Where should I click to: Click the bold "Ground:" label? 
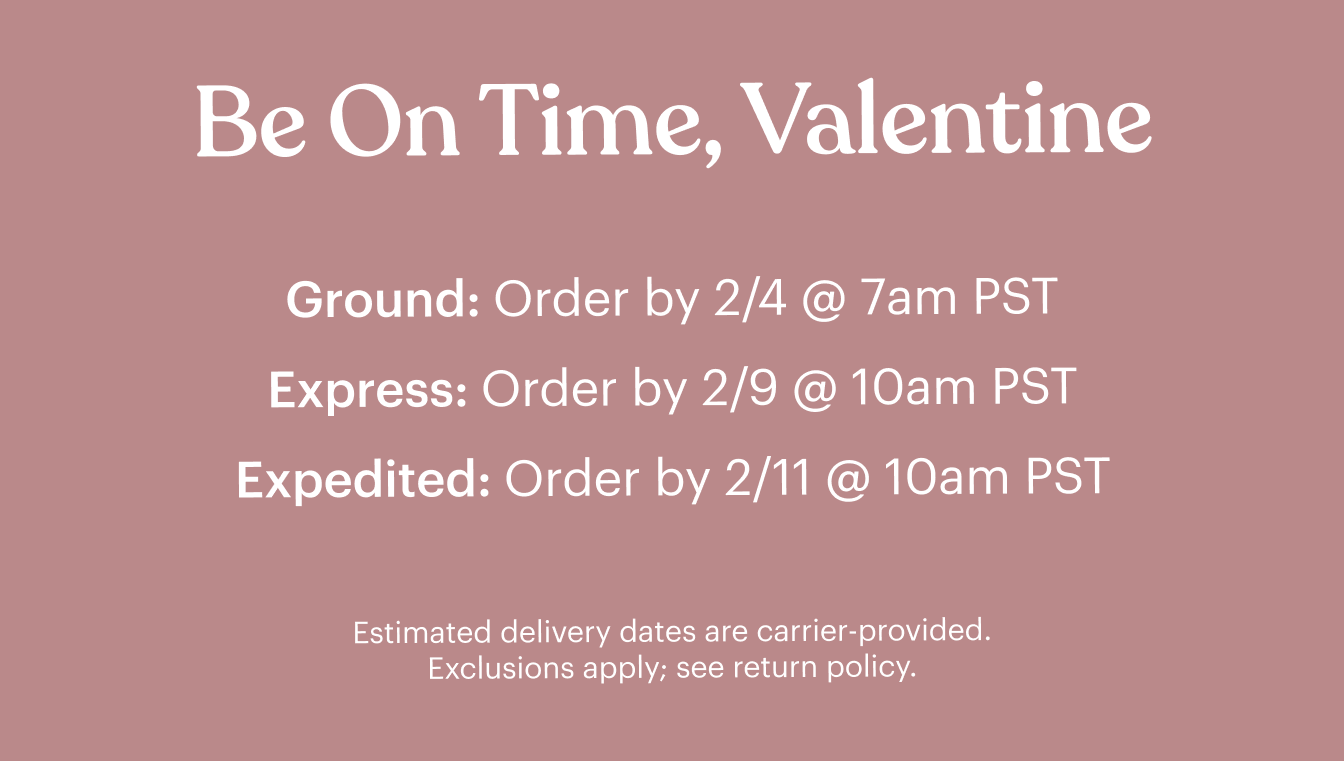pyautogui.click(x=383, y=300)
